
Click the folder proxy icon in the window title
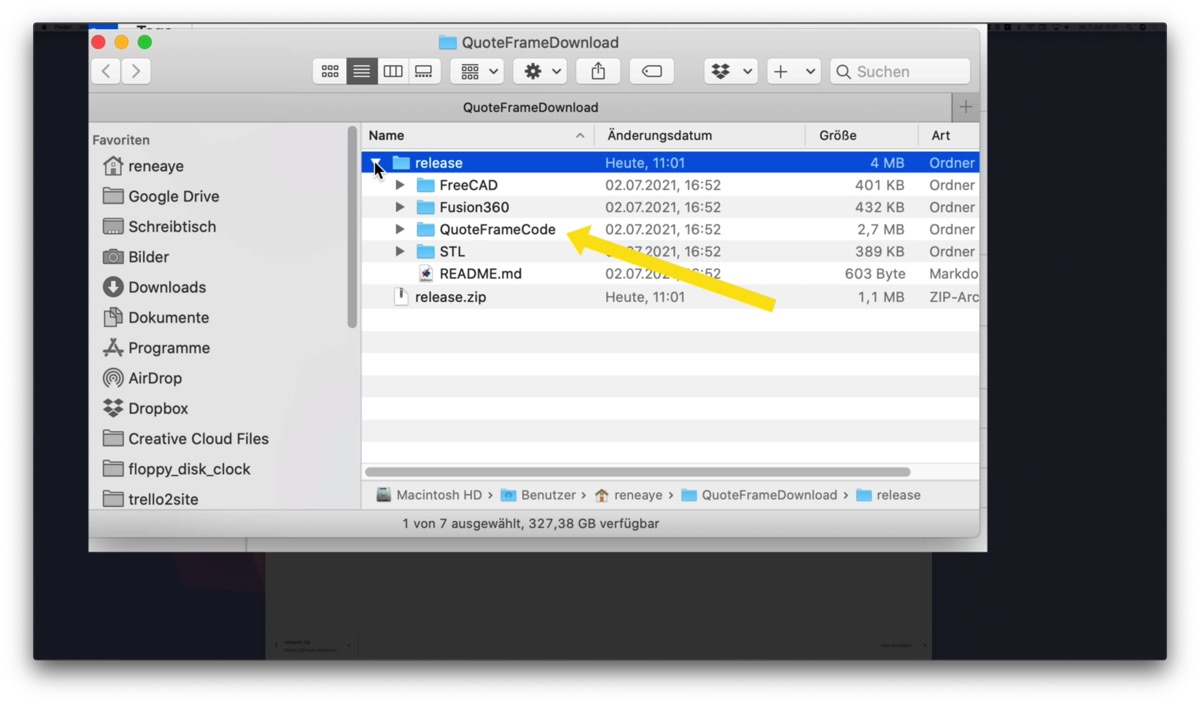tap(448, 42)
